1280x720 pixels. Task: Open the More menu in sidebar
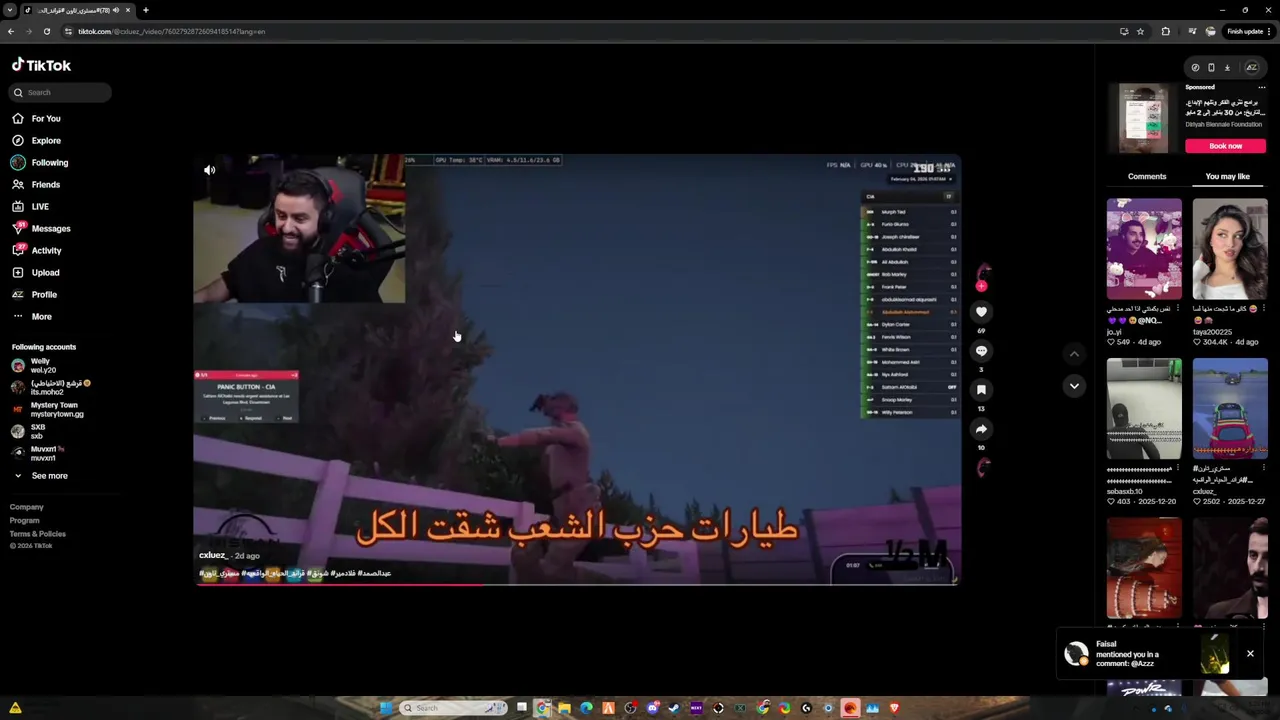click(32, 316)
